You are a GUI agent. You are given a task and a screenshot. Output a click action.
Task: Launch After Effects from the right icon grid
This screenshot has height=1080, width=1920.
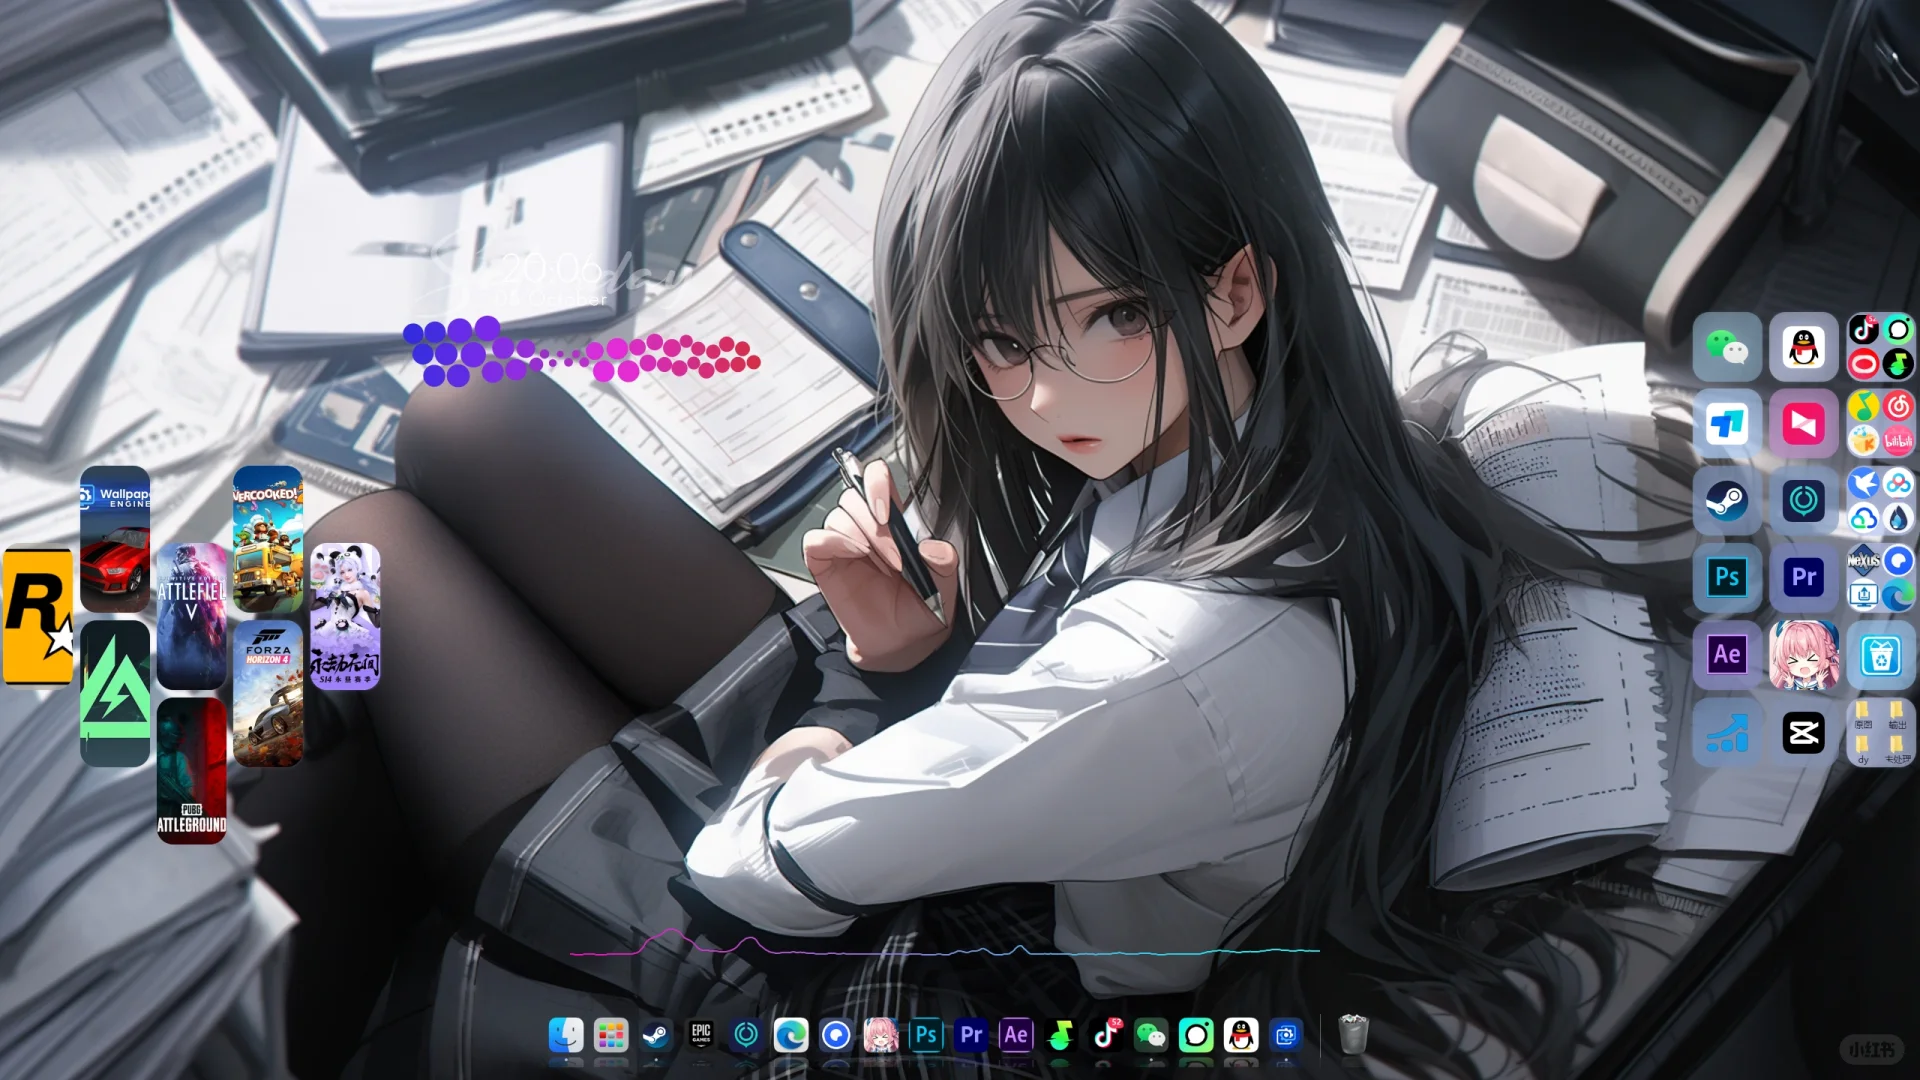point(1727,654)
